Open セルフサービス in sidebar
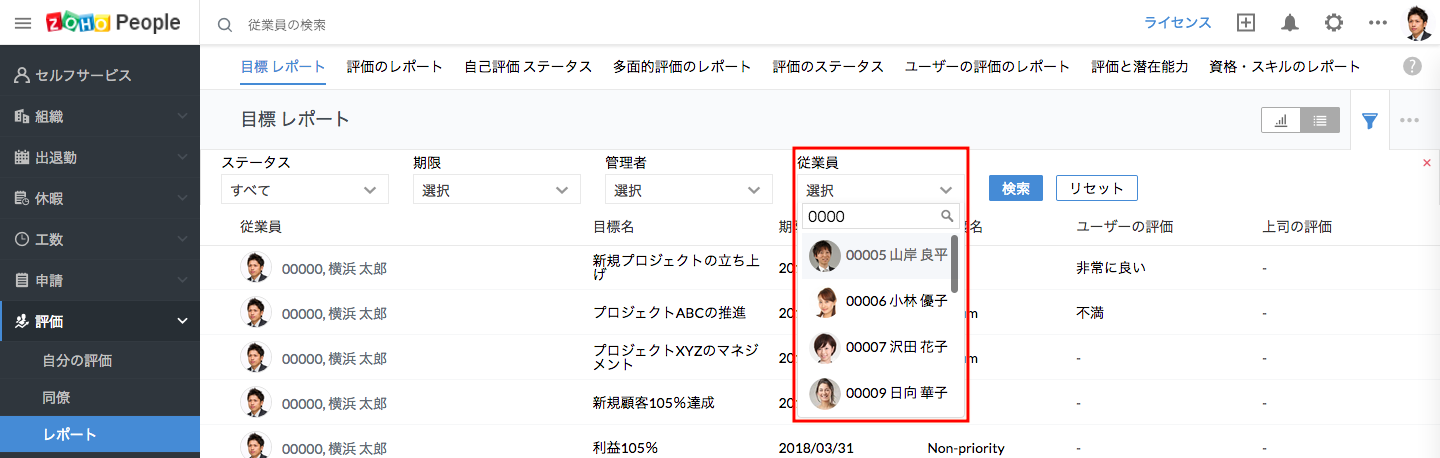 pyautogui.click(x=100, y=75)
